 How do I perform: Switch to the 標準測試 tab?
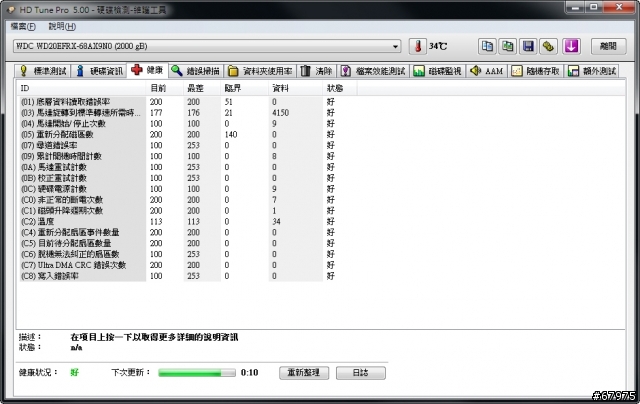click(x=43, y=71)
